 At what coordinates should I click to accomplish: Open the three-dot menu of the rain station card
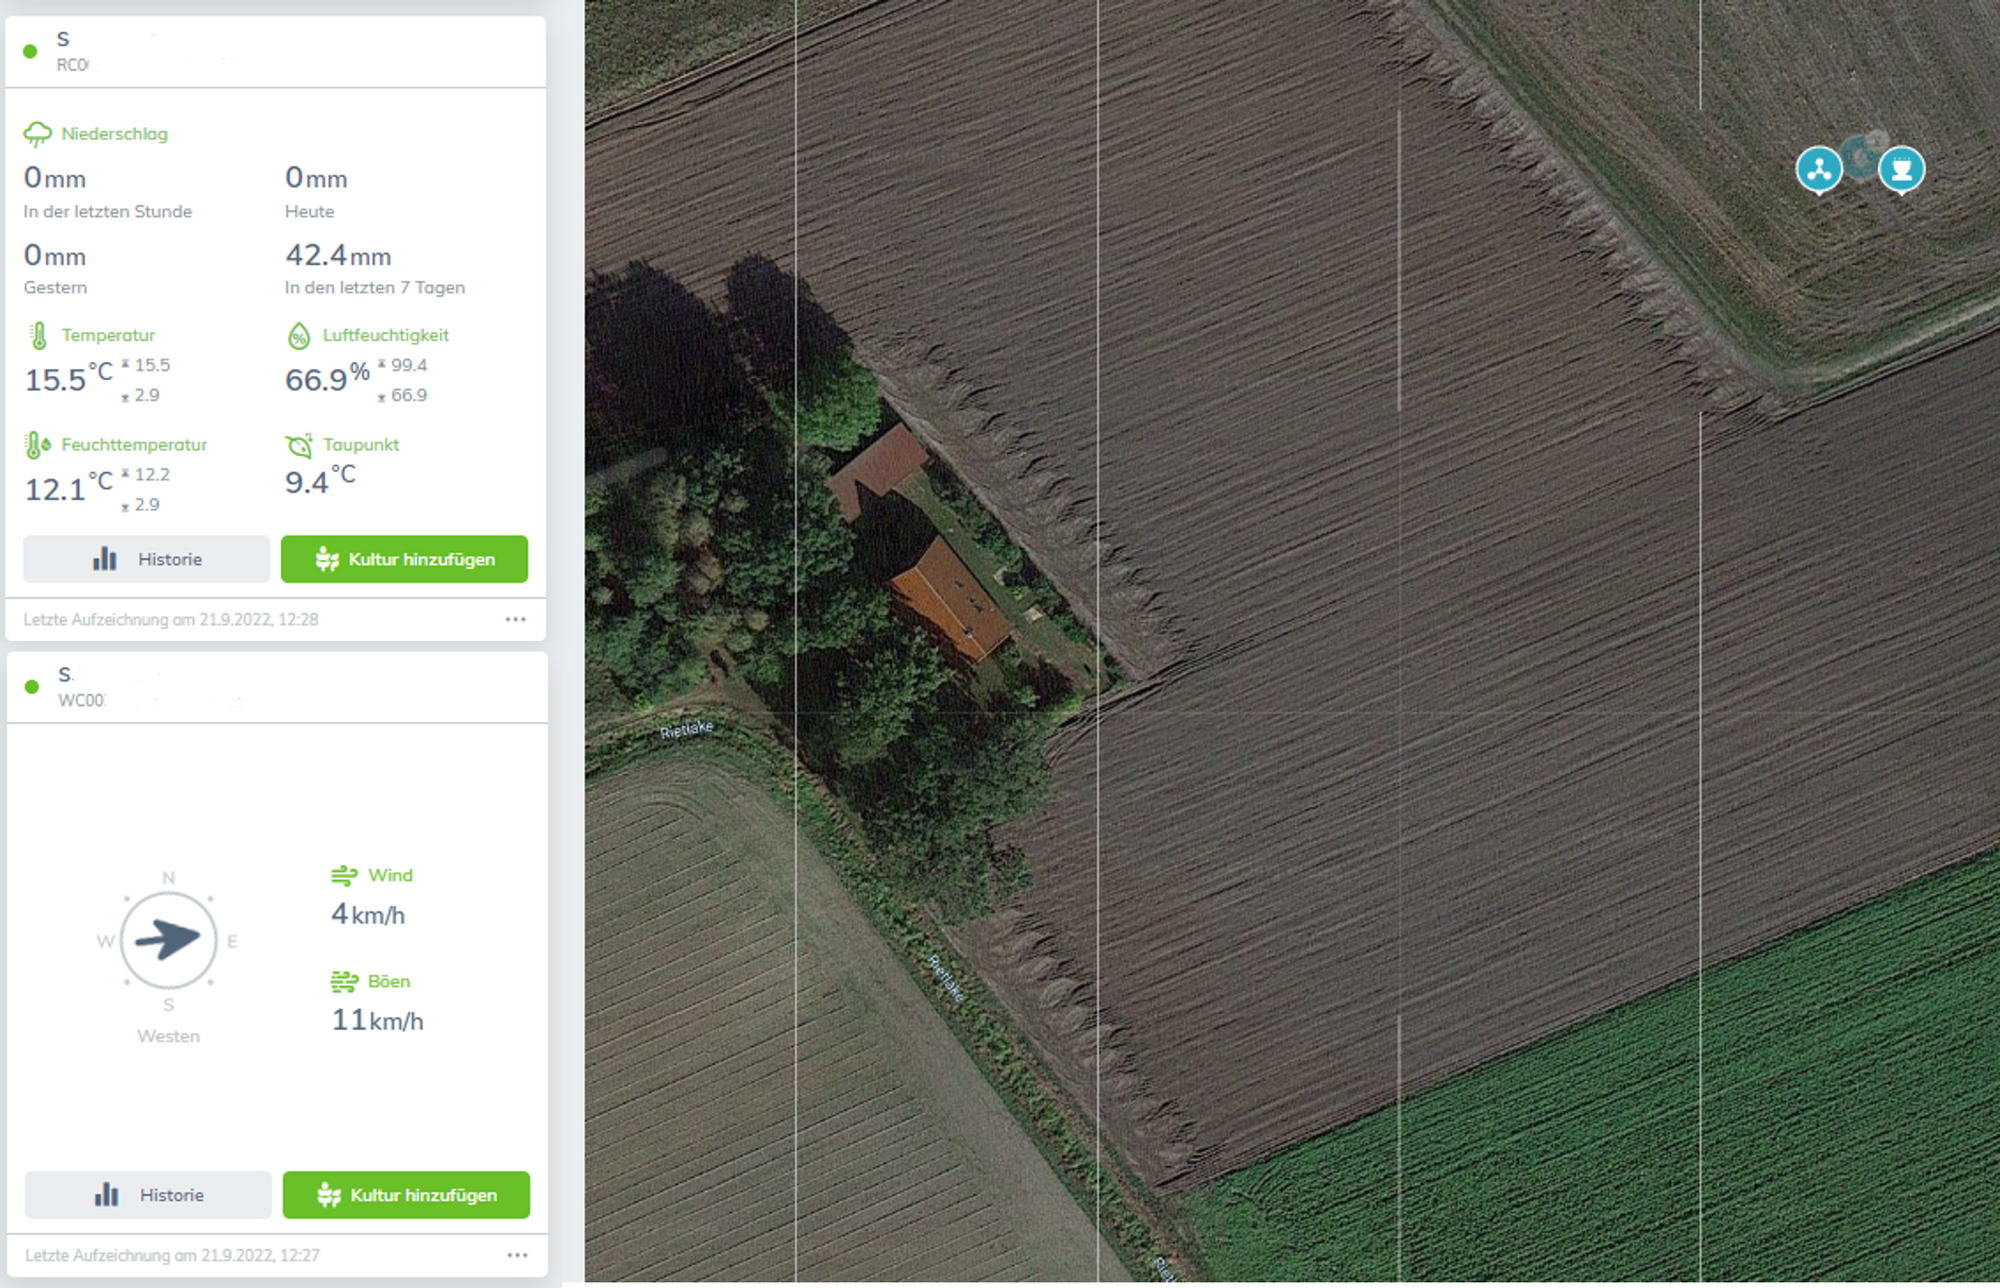click(515, 619)
